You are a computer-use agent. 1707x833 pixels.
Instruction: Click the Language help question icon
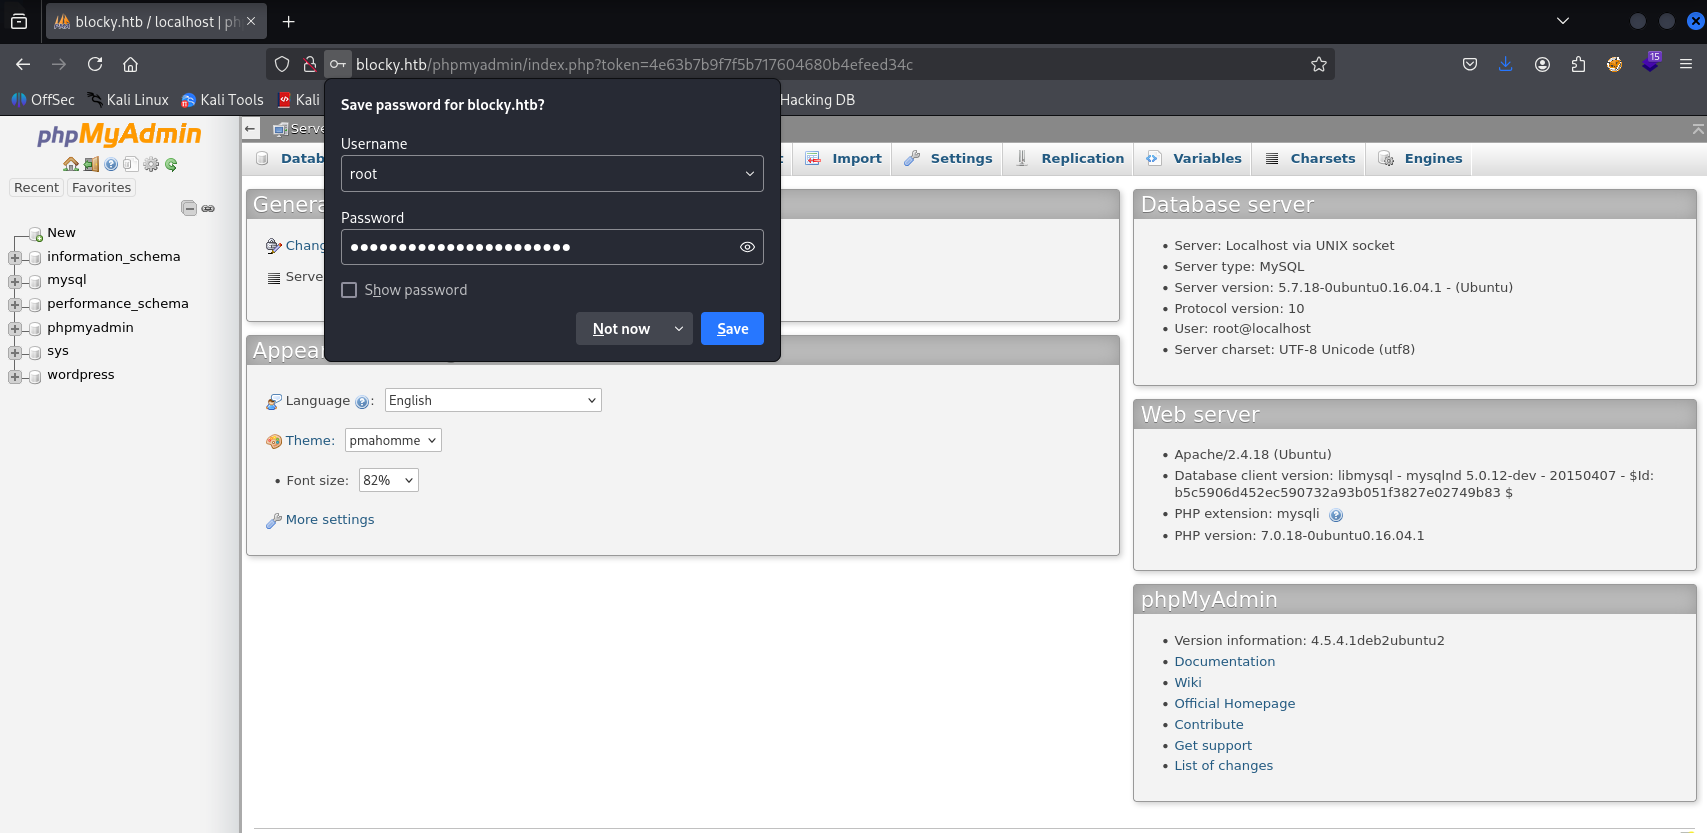pos(362,402)
